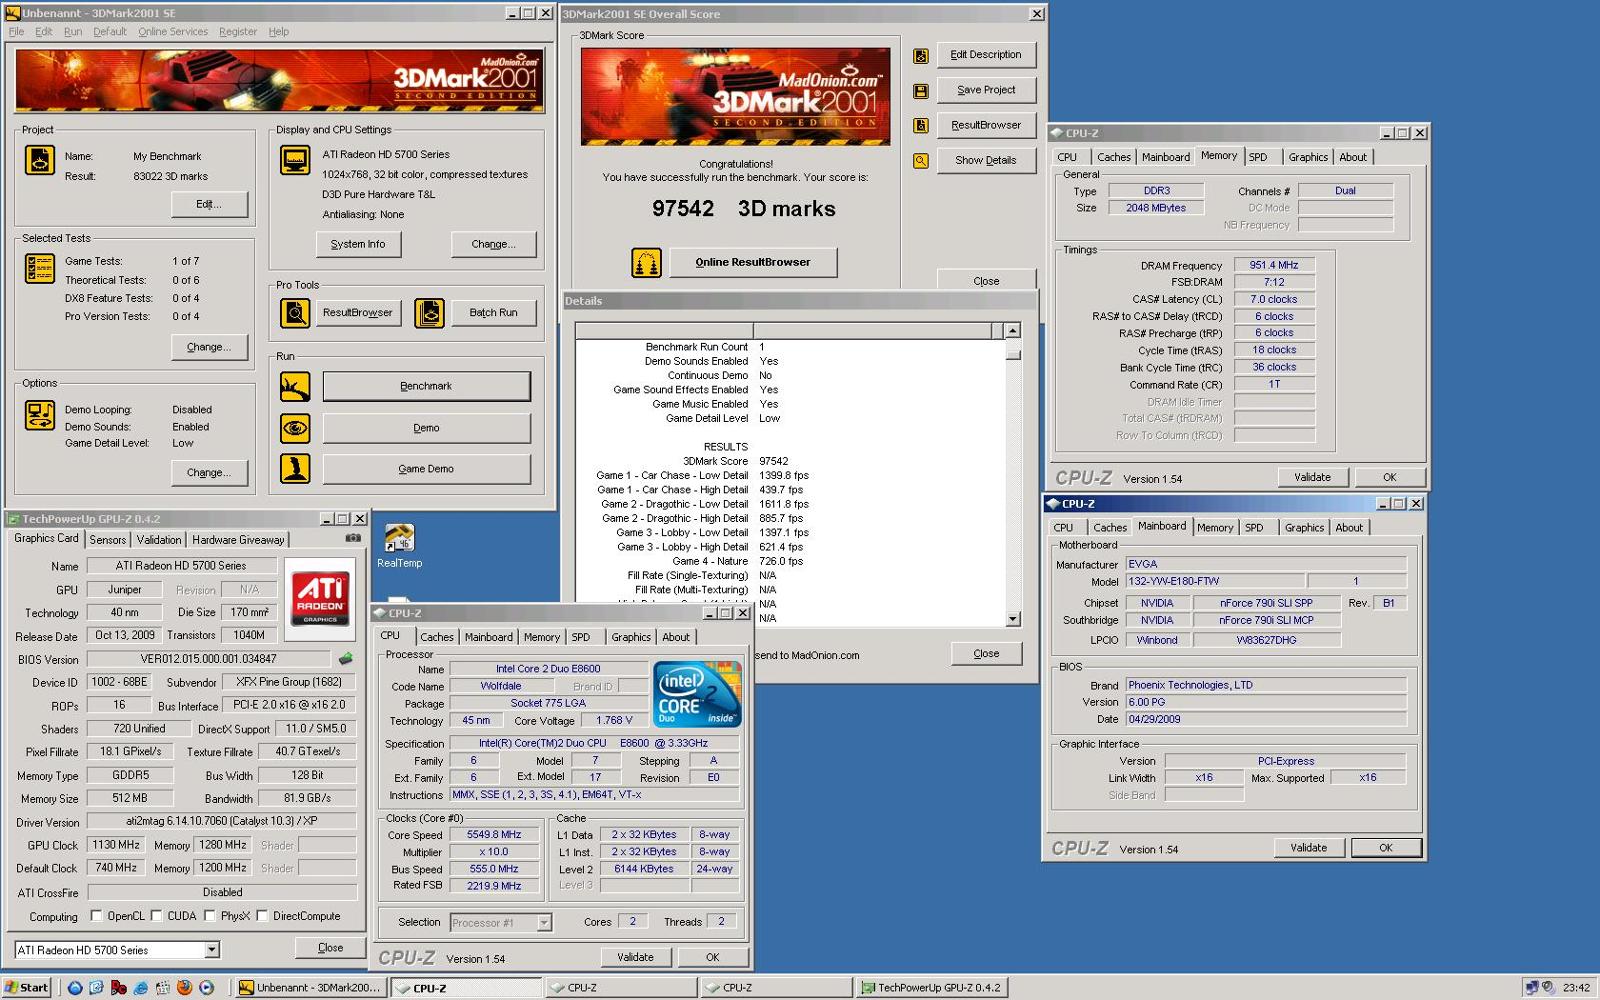Click the Options group icon in 3DMark
The height and width of the screenshot is (1000, 1600).
40,415
